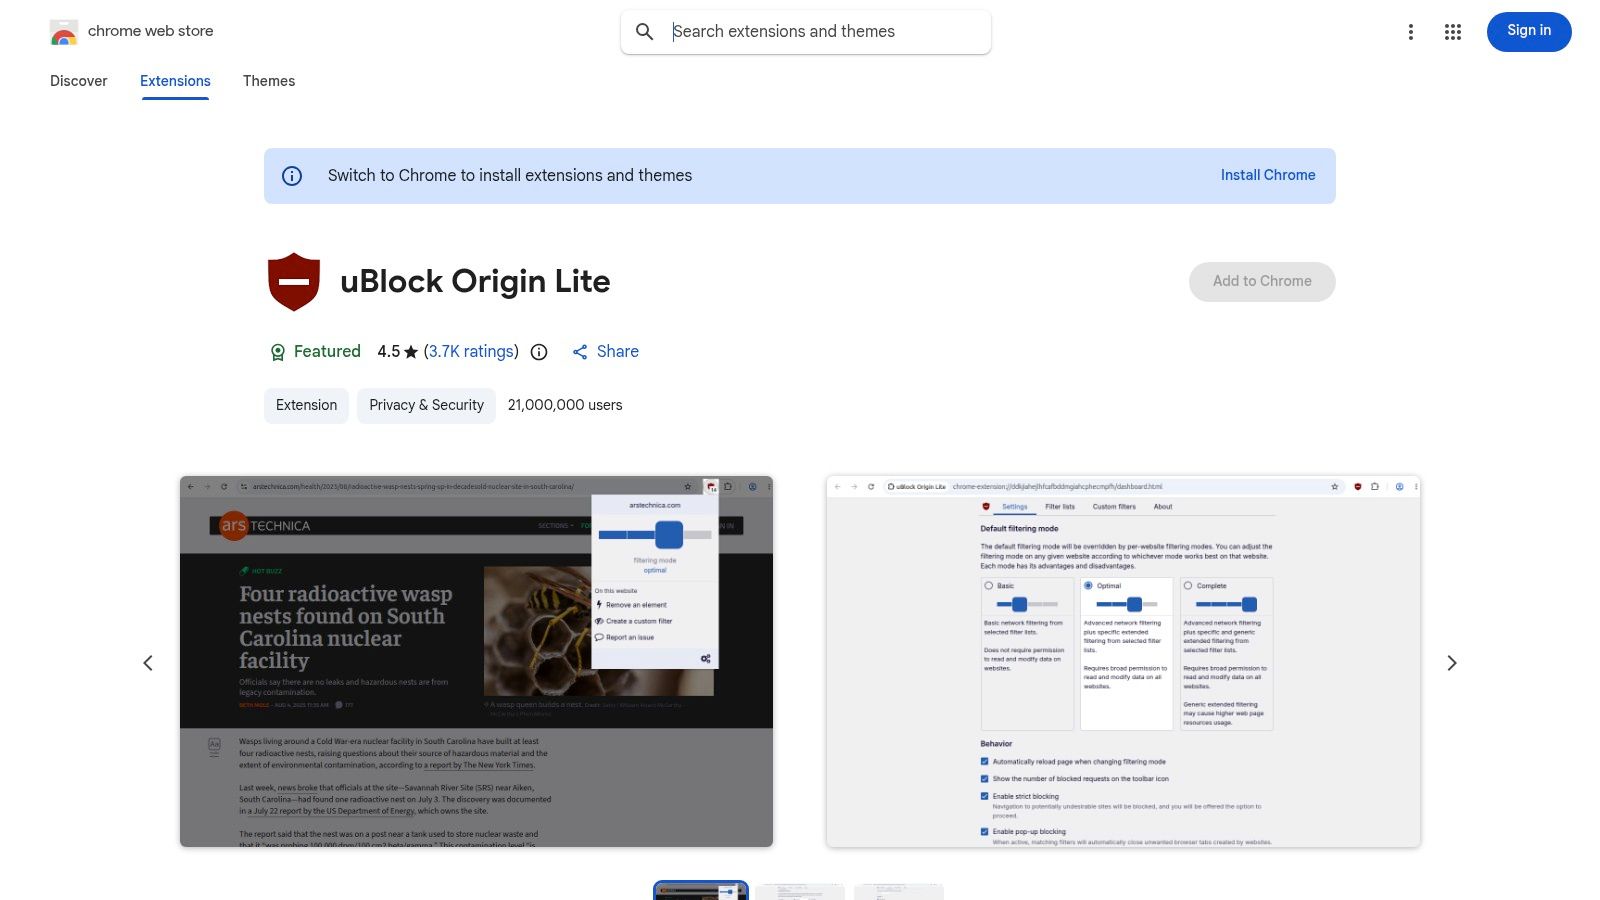Select the second carousel thumbnail indicator
The width and height of the screenshot is (1600, 900).
coord(800,891)
